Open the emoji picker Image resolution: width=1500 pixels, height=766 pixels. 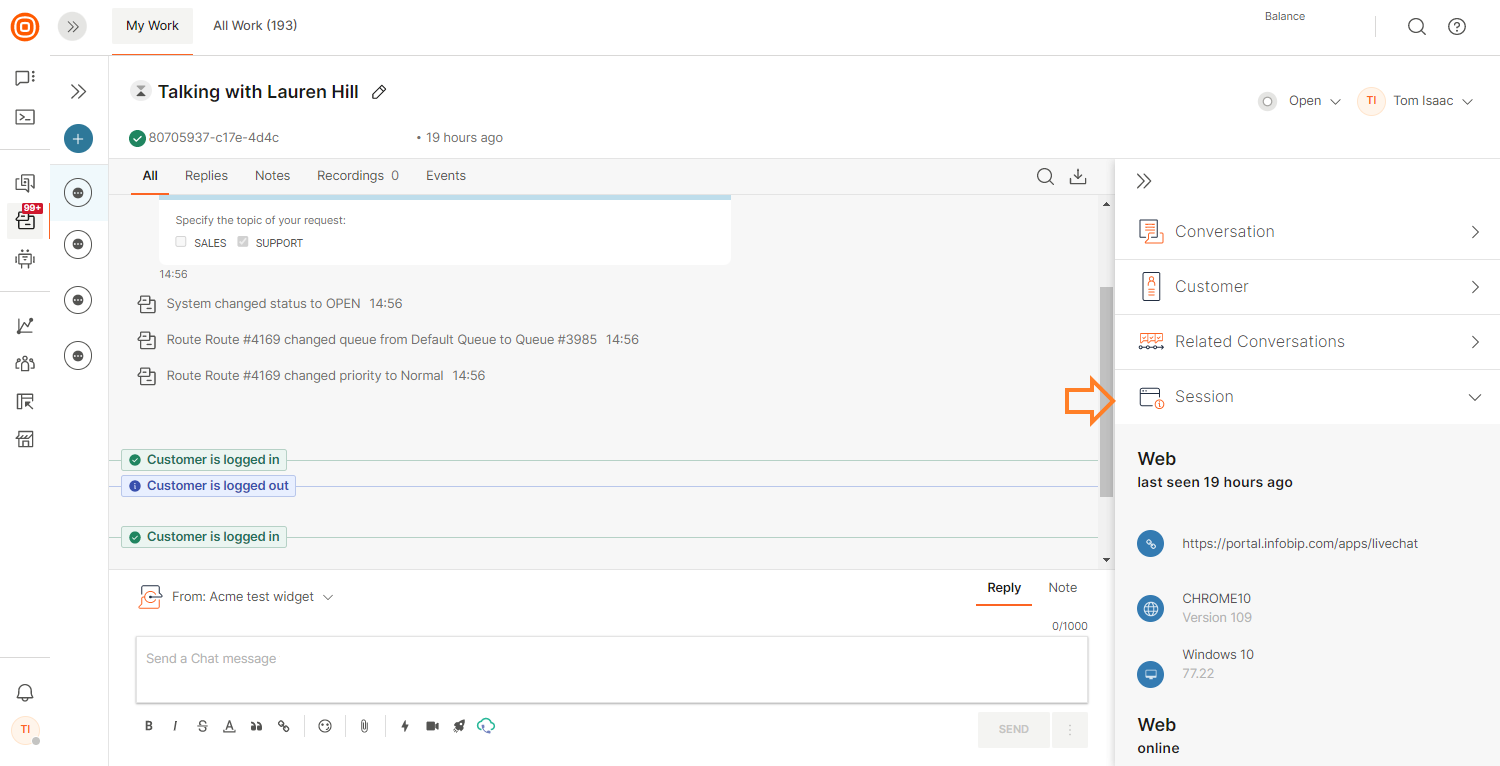pyautogui.click(x=325, y=726)
